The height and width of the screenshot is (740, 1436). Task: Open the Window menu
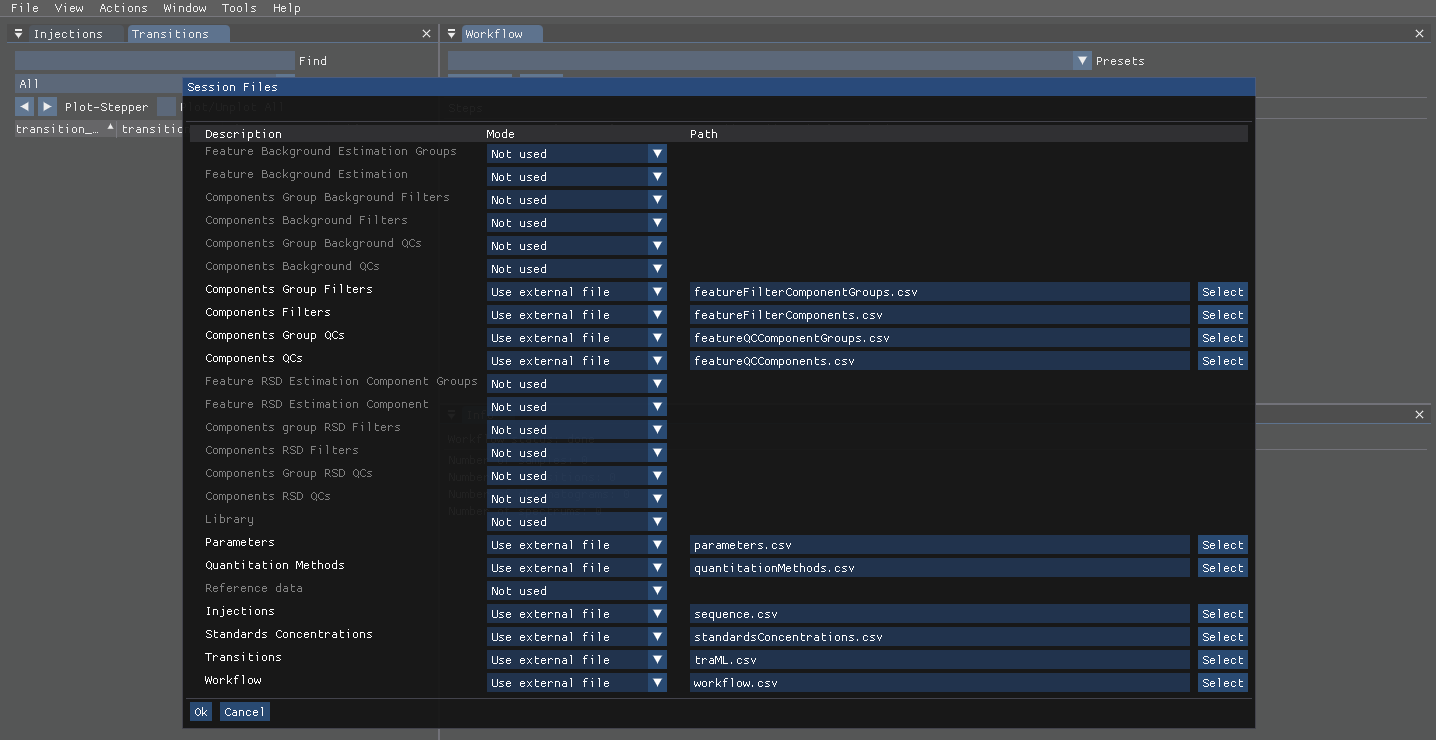(185, 8)
